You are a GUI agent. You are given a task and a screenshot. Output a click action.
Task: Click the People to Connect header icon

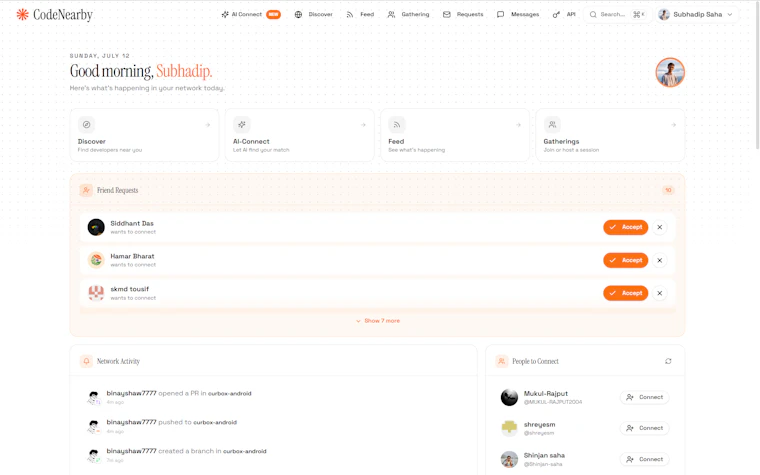tap(502, 361)
